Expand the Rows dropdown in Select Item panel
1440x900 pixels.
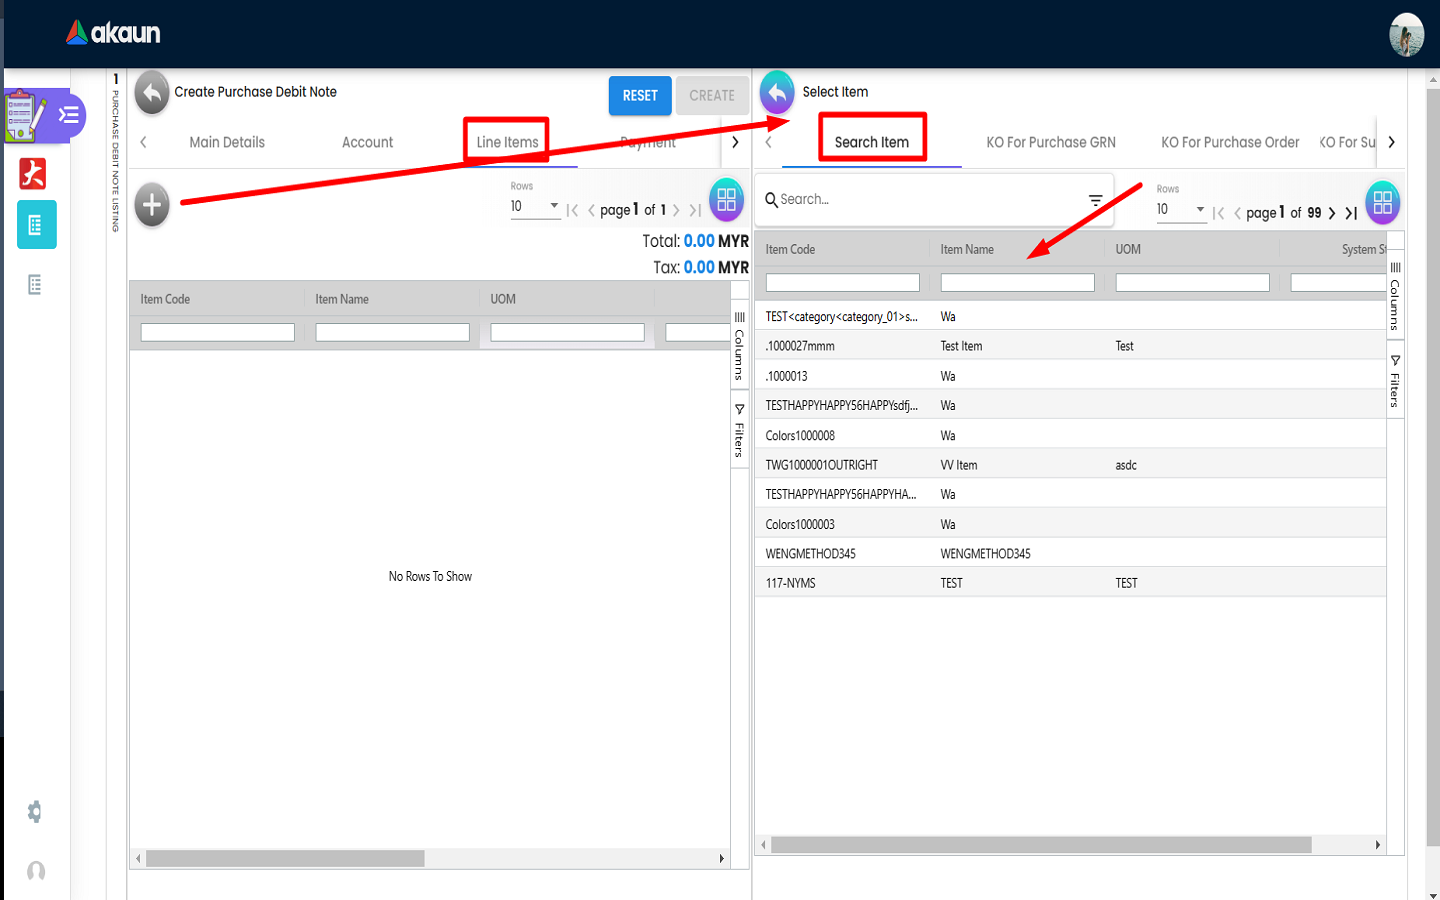tap(1181, 210)
